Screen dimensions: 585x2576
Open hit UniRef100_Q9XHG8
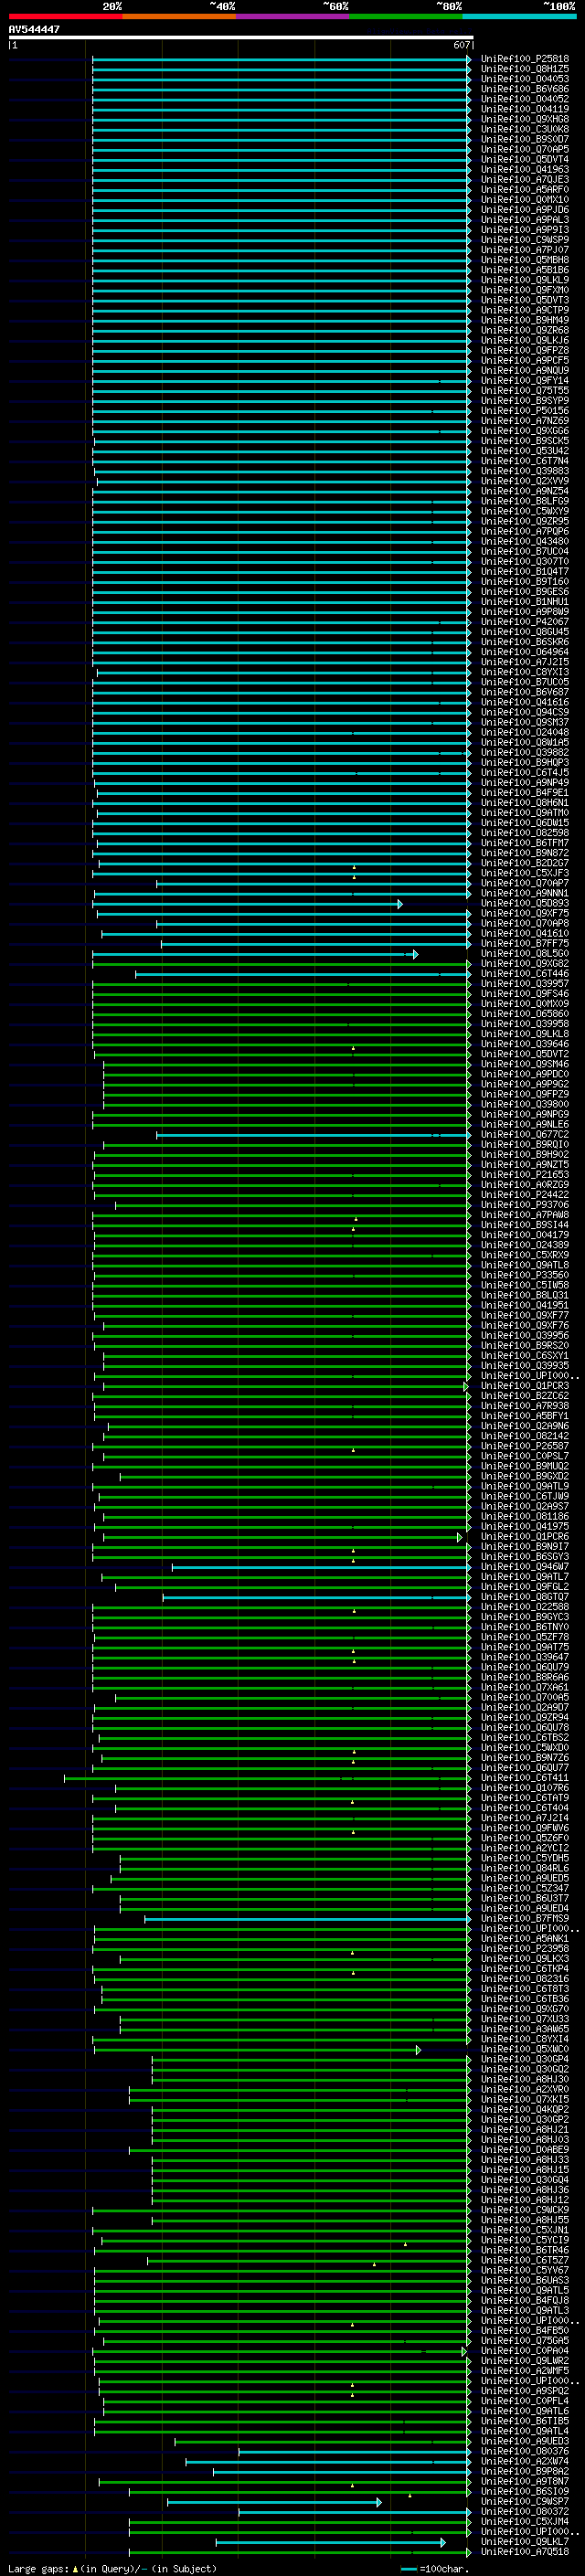(525, 119)
